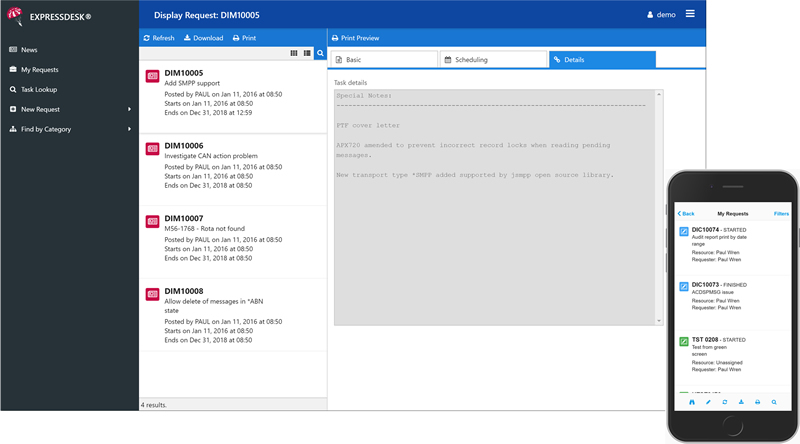Click inside the Task details text area
Viewport: 800px width, 444px height.
click(494, 207)
